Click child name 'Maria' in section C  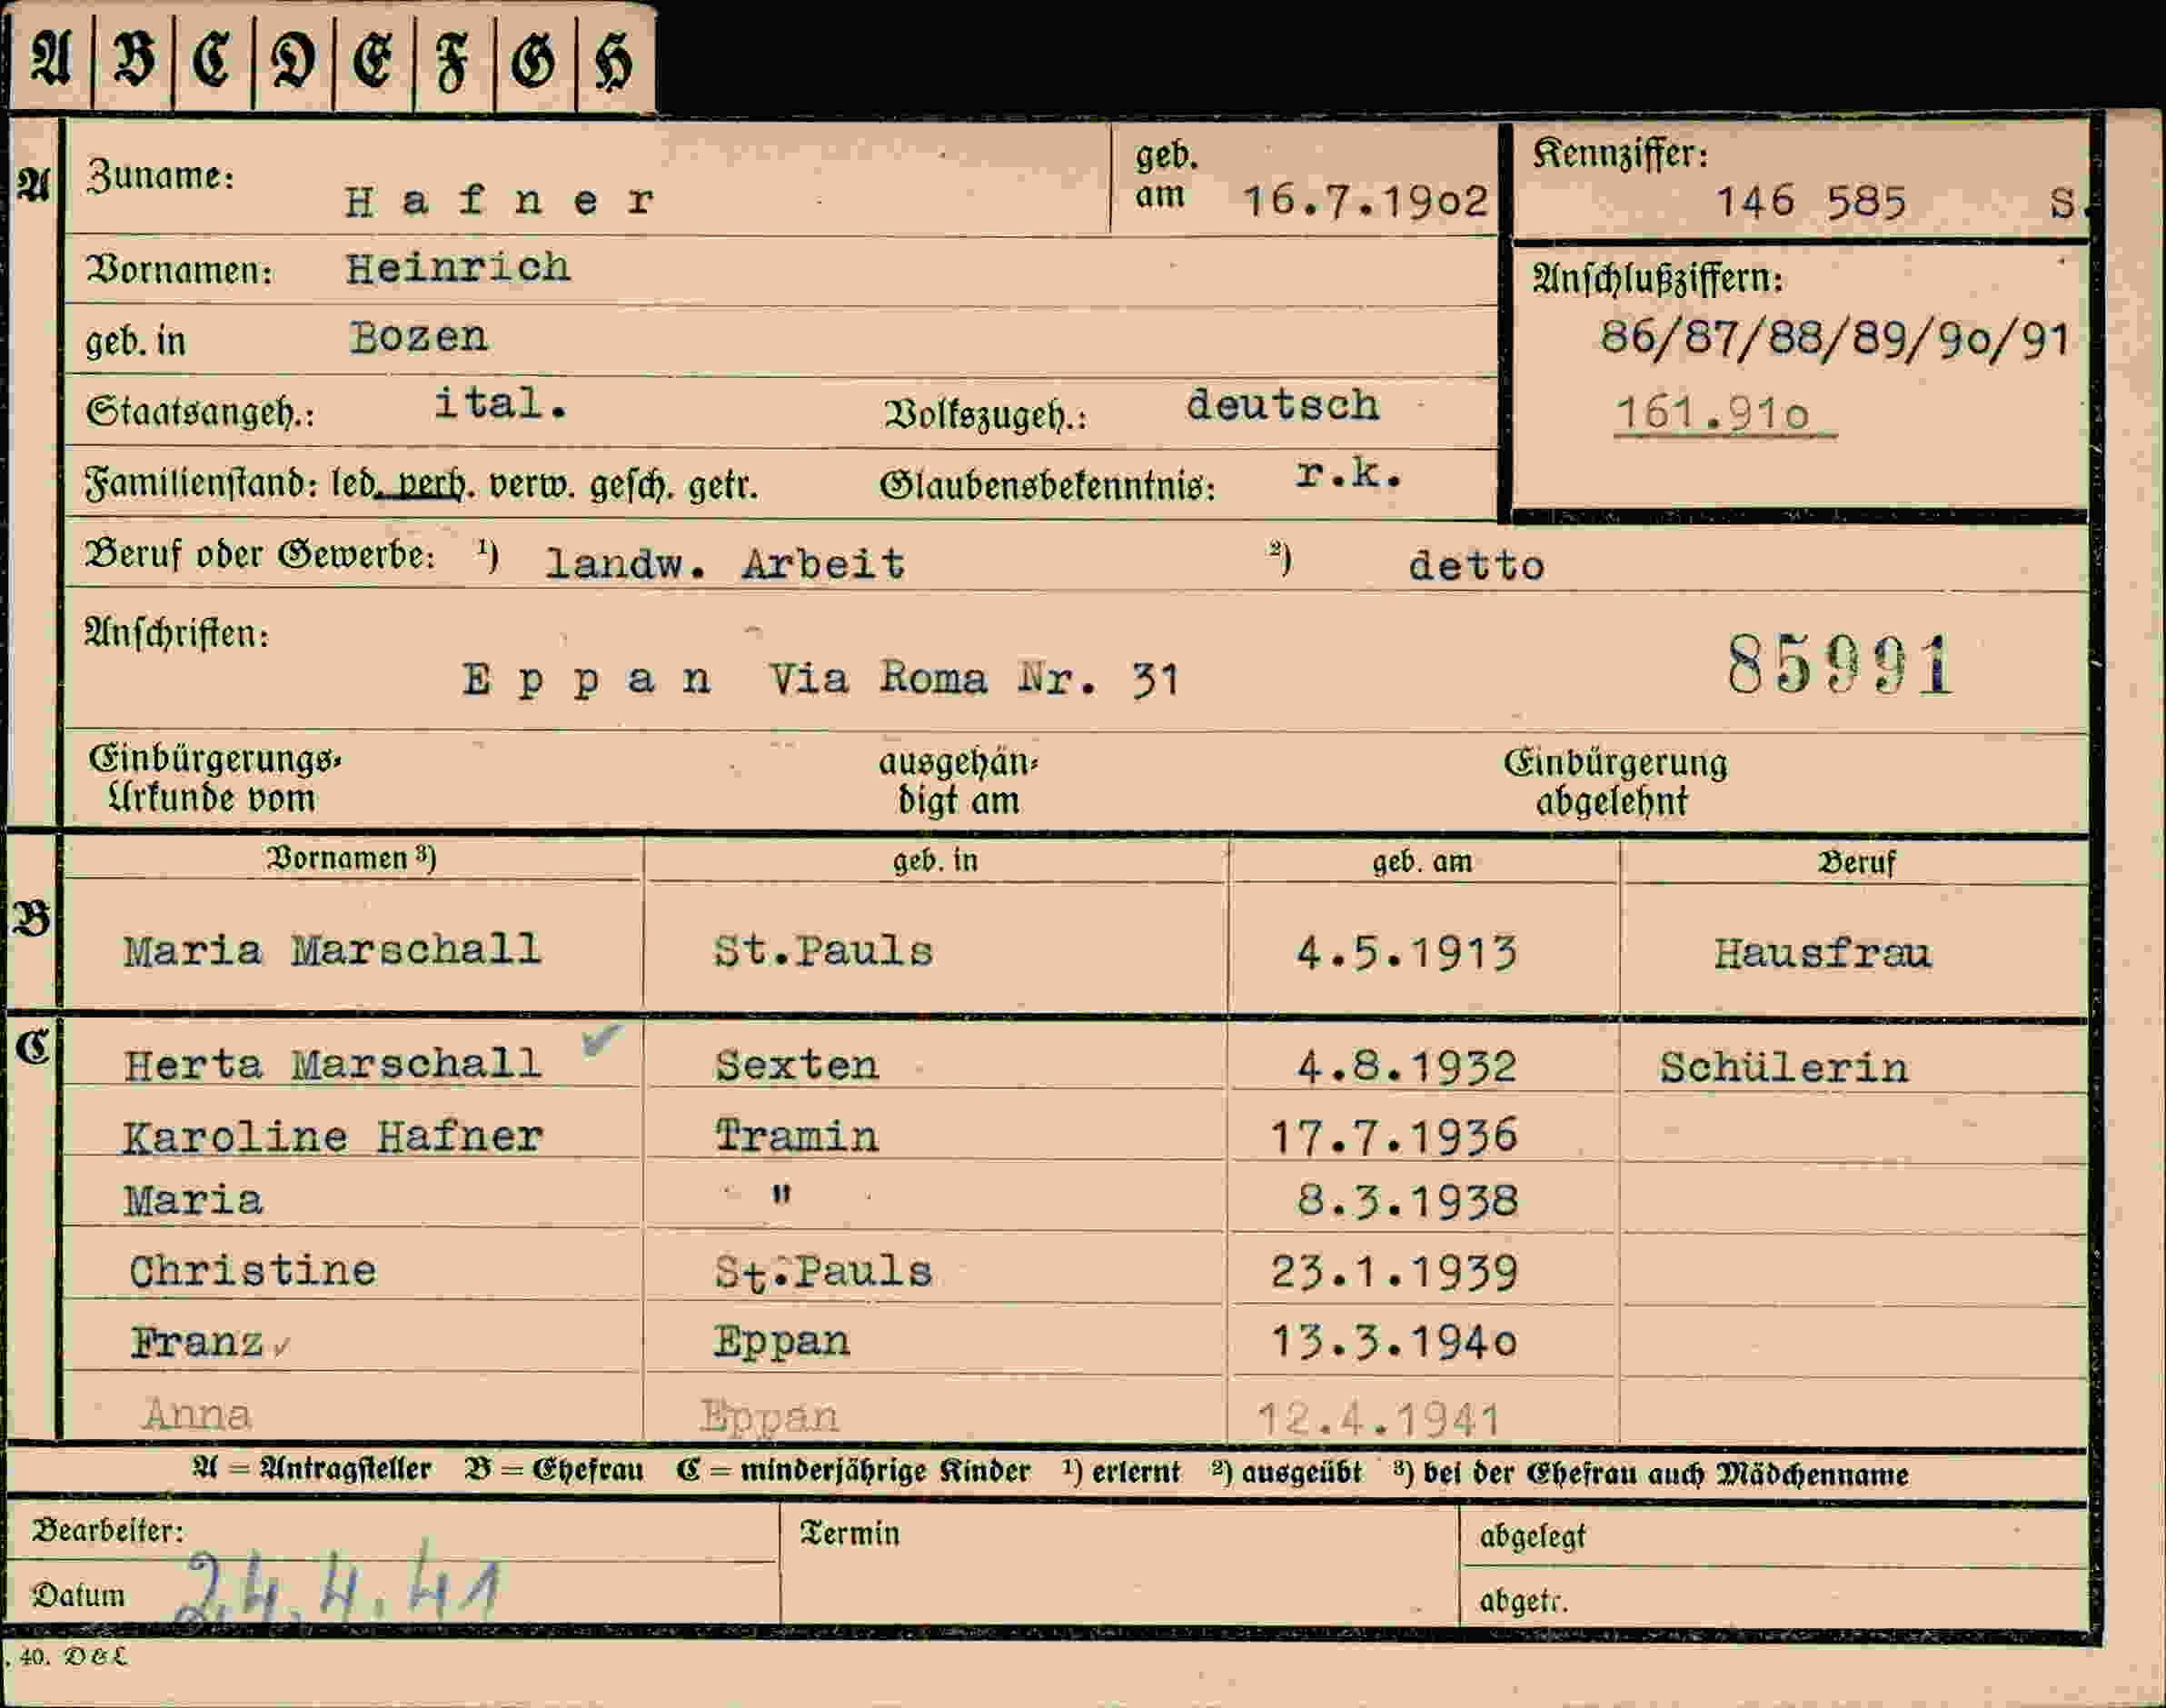[193, 1200]
